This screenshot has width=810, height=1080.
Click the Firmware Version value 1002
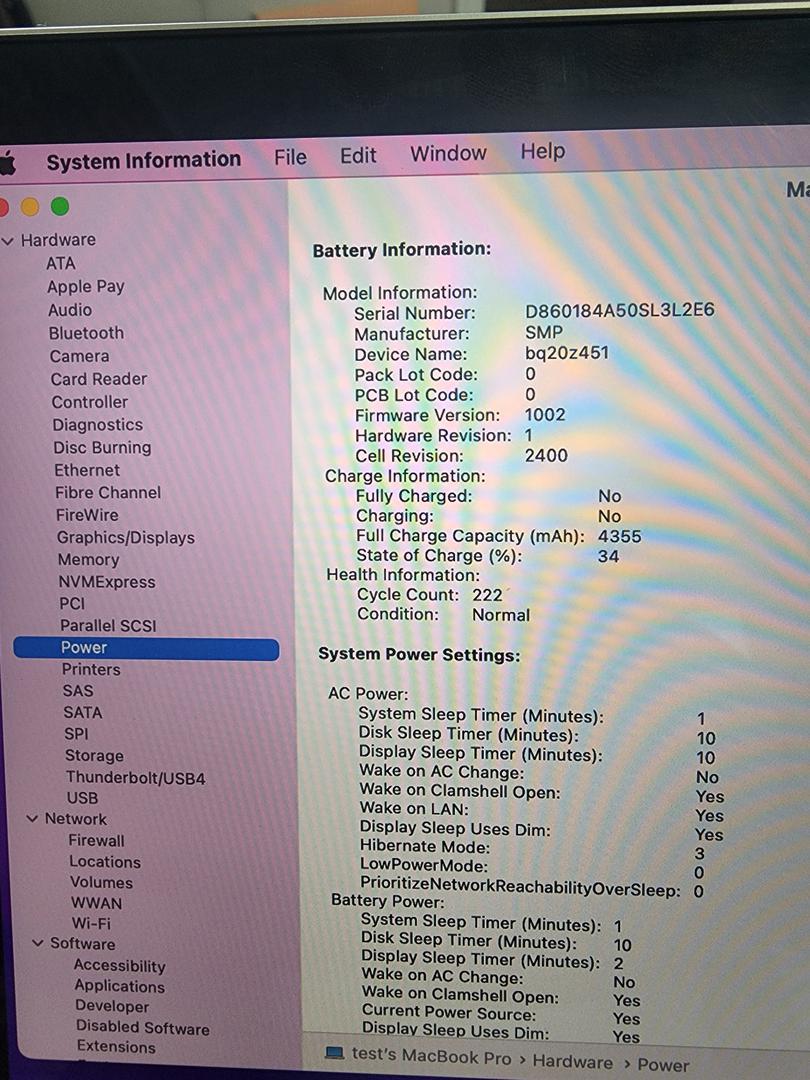coord(545,415)
